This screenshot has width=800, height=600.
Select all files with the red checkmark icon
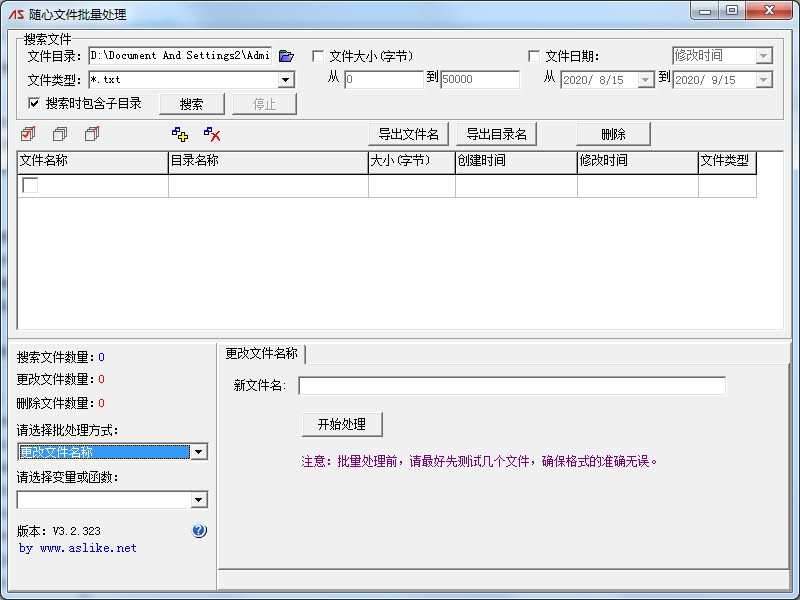tap(27, 133)
